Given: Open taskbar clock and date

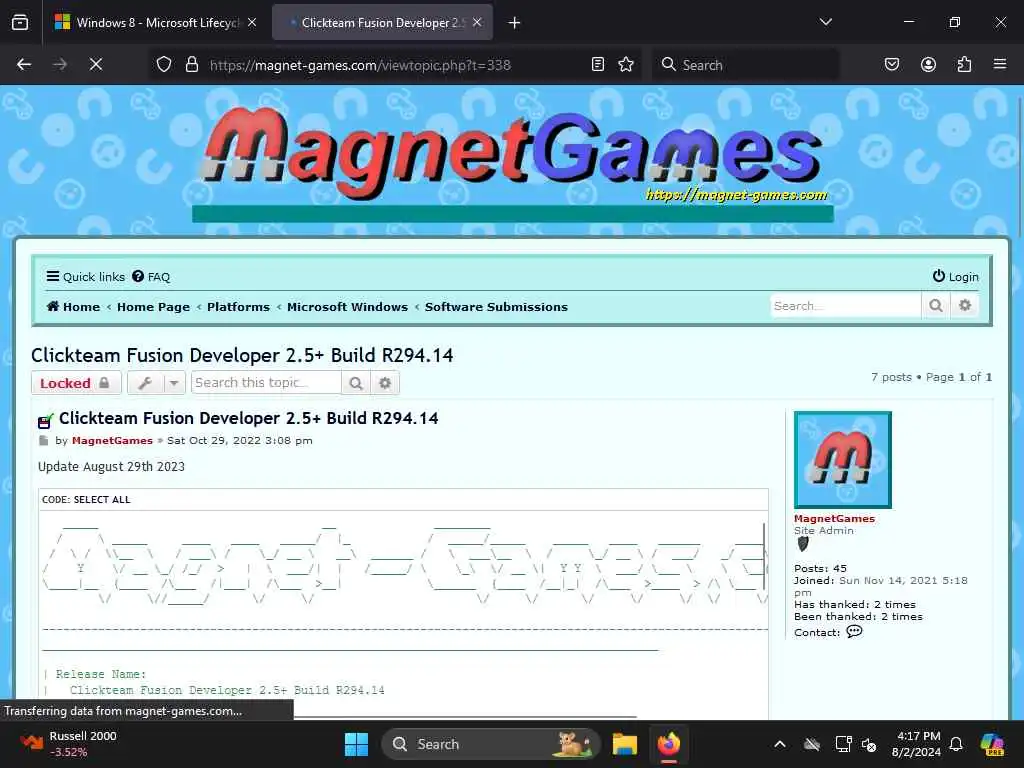Looking at the screenshot, I should (x=916, y=744).
